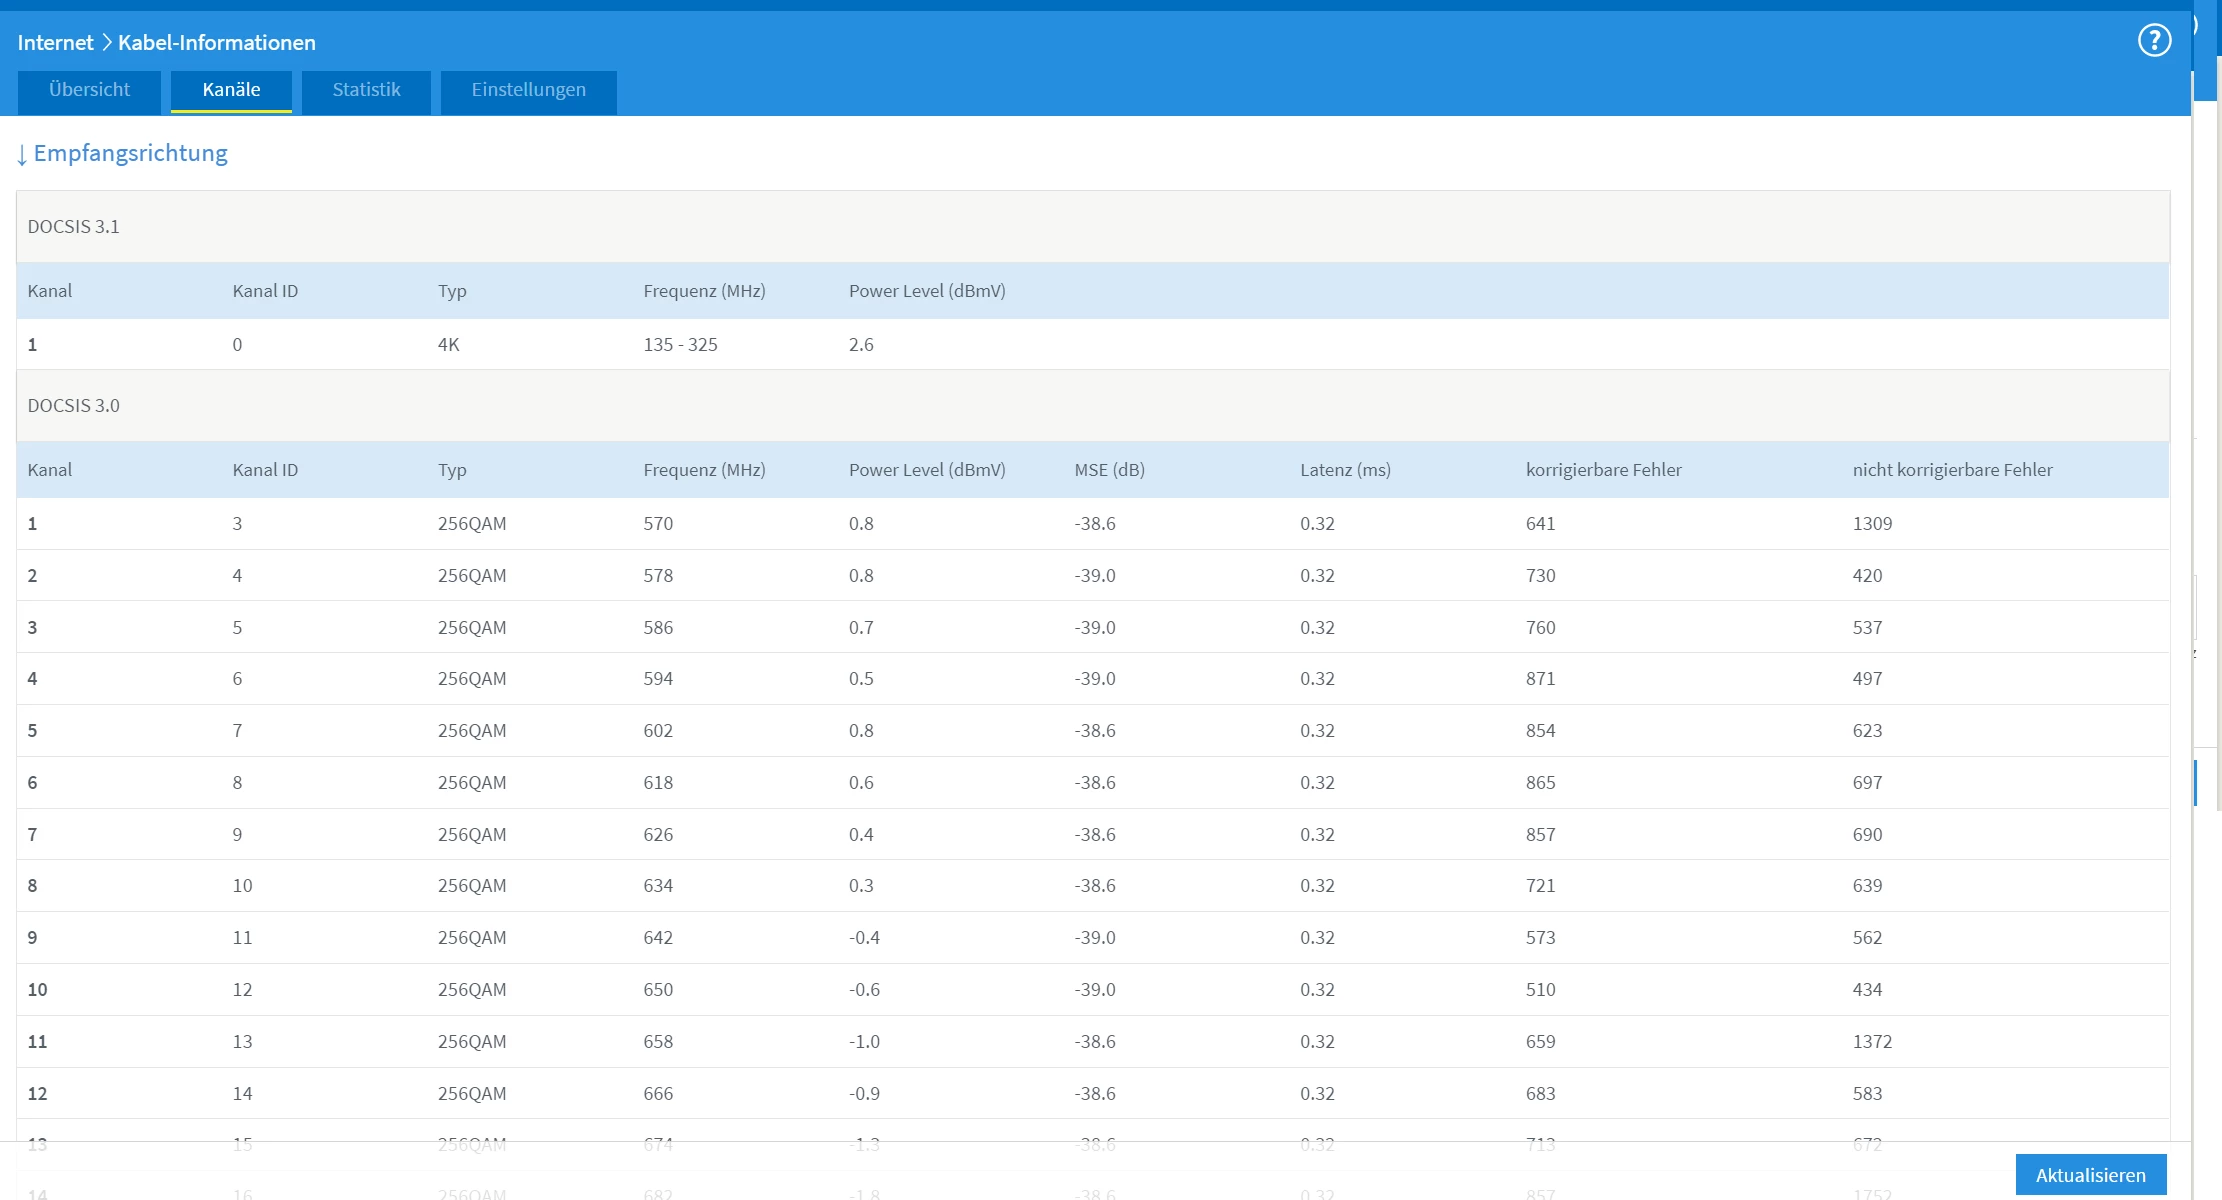The width and height of the screenshot is (2222, 1200).
Task: Select the row with frequency 658
Action: click(x=658, y=1042)
